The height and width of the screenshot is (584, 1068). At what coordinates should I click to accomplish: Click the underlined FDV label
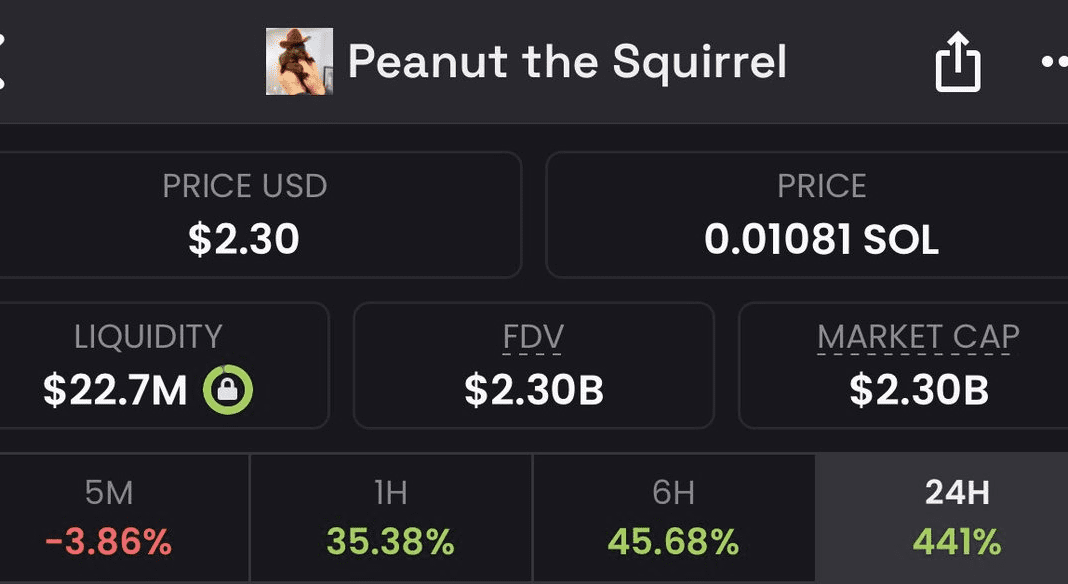533,338
